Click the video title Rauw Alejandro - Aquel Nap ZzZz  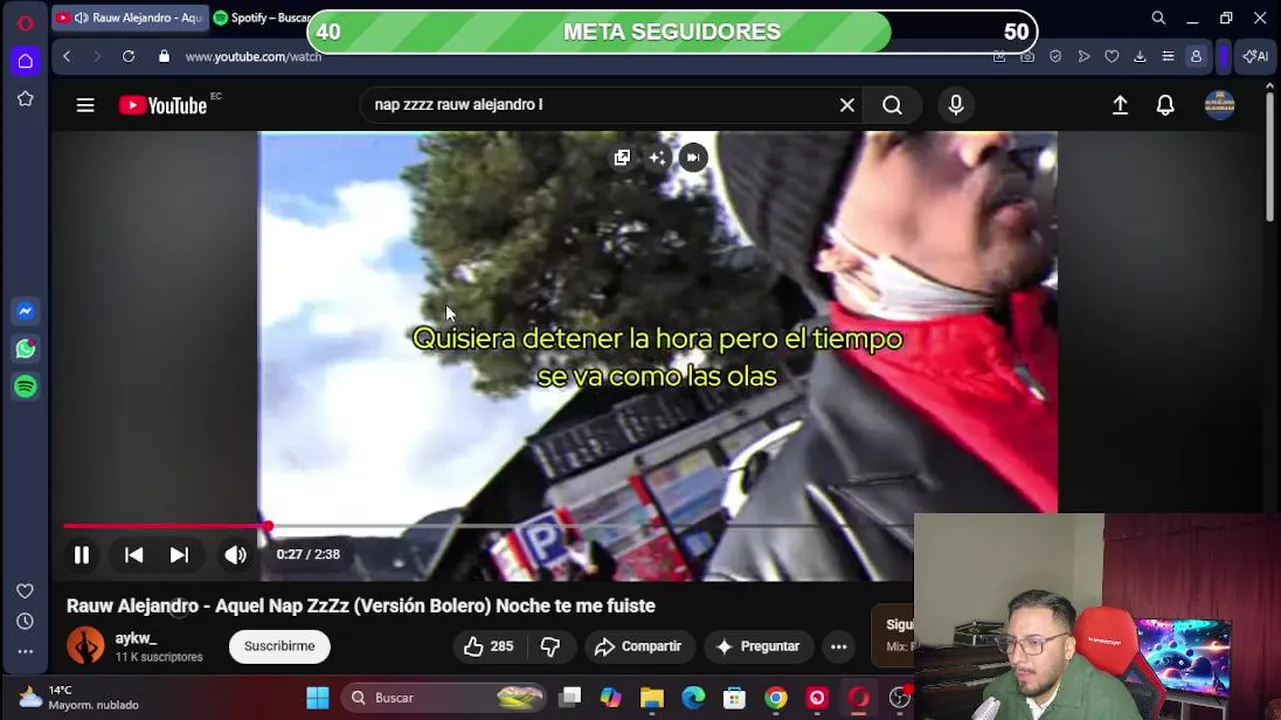pos(361,606)
